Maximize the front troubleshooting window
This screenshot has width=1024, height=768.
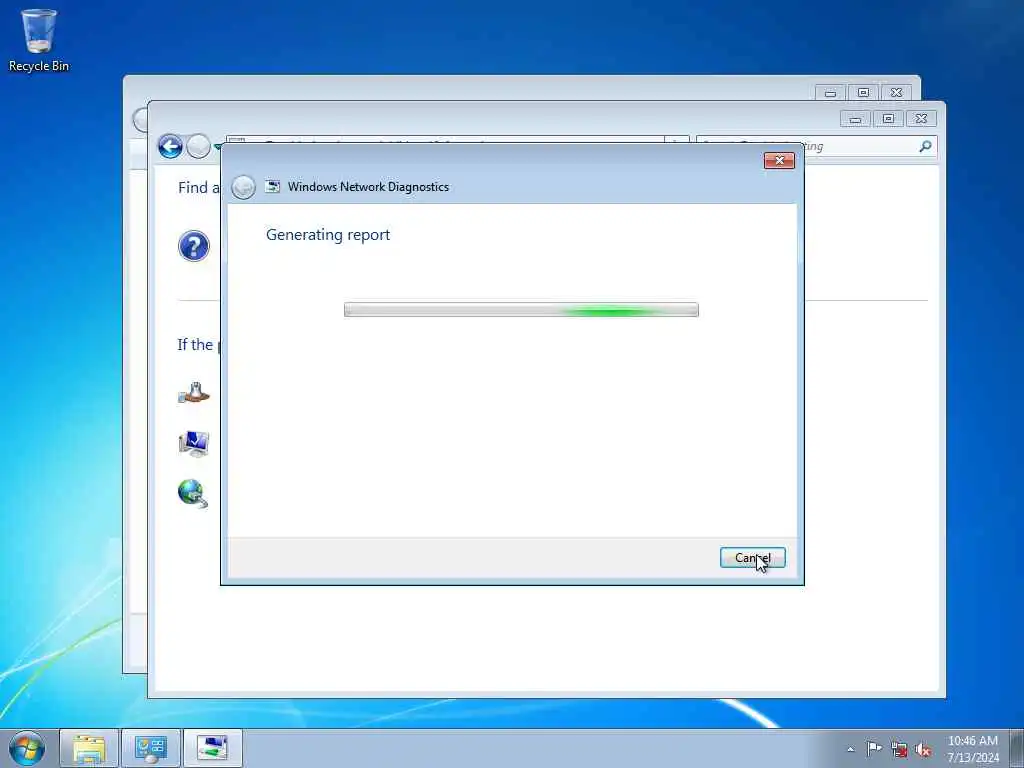pyautogui.click(x=888, y=119)
